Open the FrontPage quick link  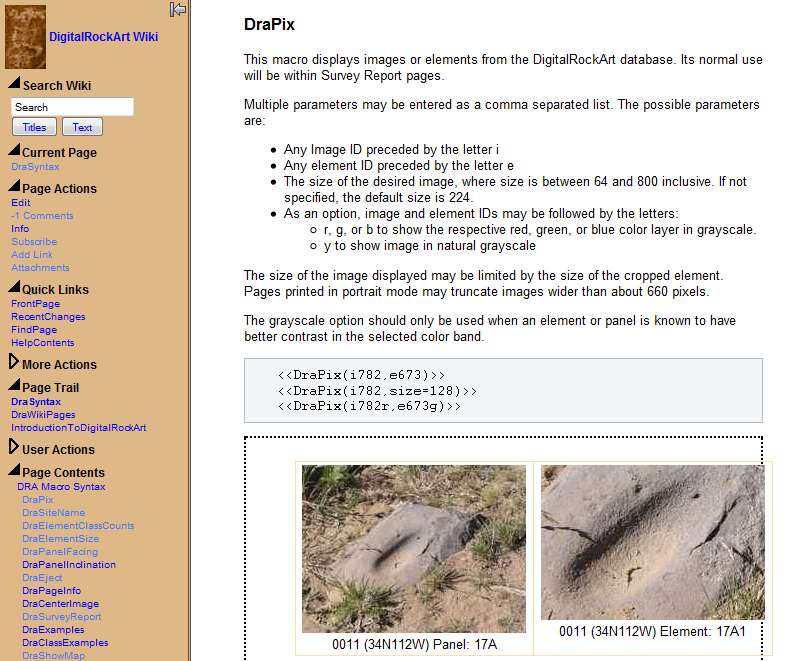pyautogui.click(x=35, y=304)
